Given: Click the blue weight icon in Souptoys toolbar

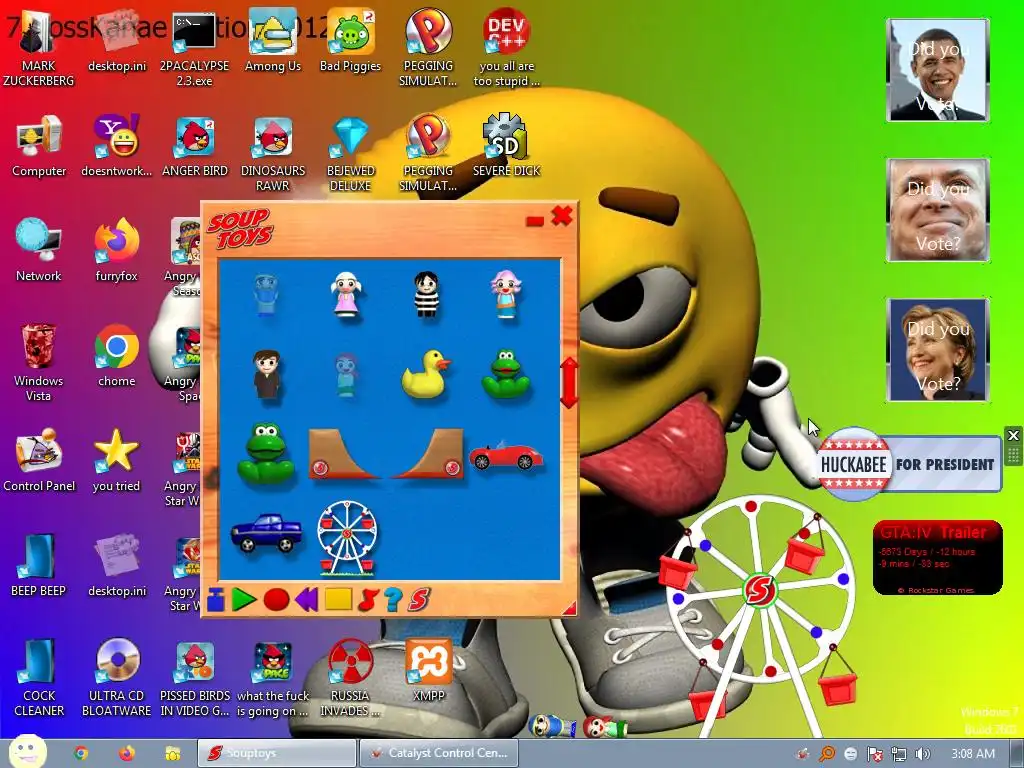Looking at the screenshot, I should tap(216, 600).
